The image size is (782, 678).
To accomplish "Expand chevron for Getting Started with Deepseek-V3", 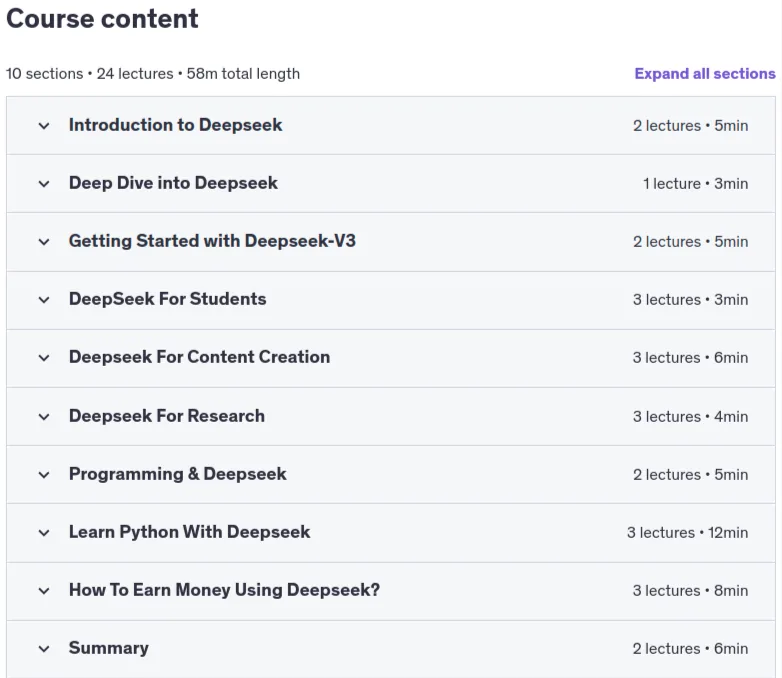I will point(44,242).
